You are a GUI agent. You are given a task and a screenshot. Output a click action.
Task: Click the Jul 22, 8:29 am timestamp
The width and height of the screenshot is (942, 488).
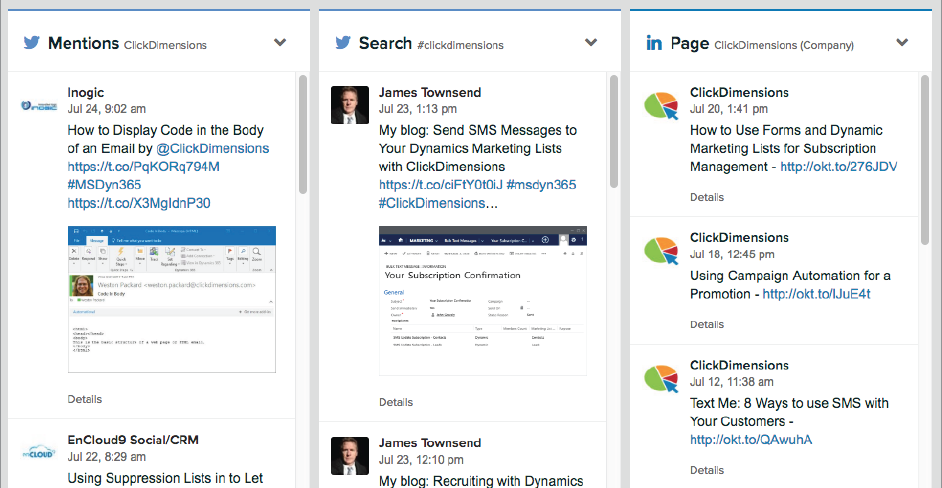[106, 457]
